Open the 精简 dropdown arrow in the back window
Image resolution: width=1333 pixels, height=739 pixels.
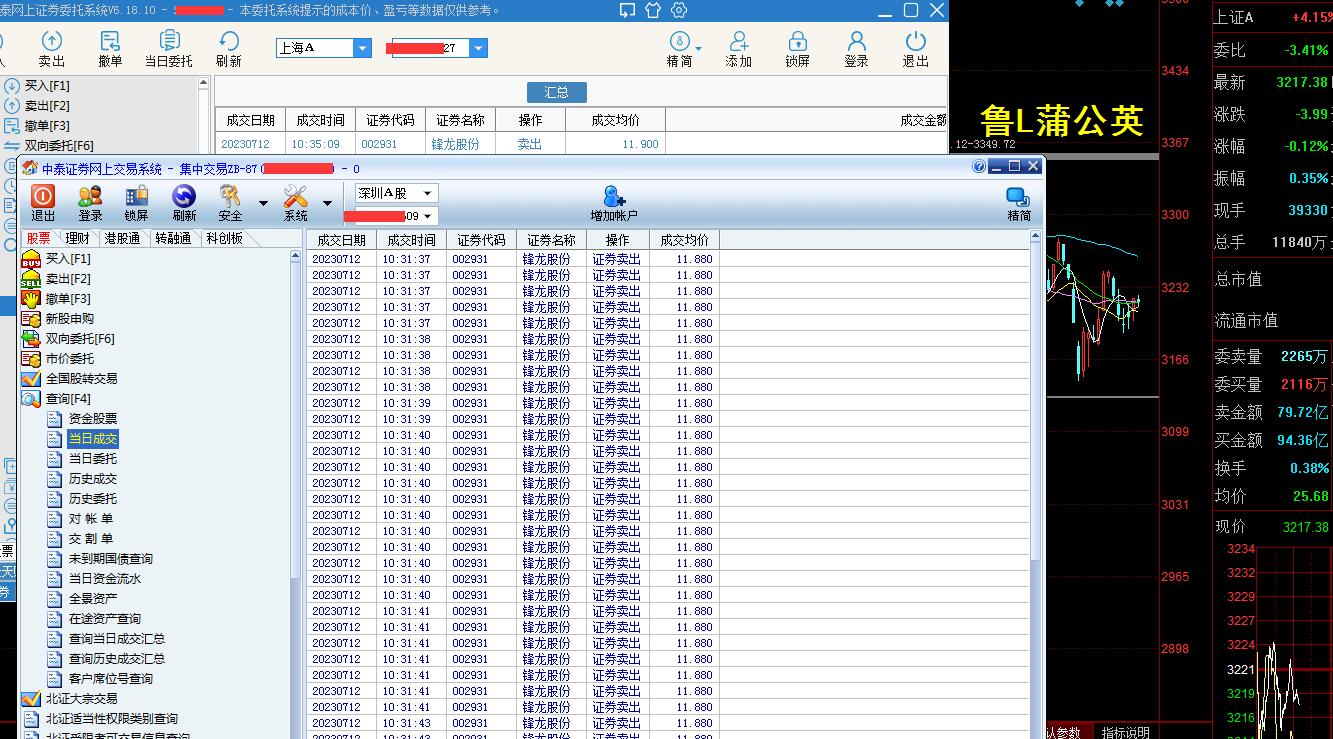[x=698, y=49]
